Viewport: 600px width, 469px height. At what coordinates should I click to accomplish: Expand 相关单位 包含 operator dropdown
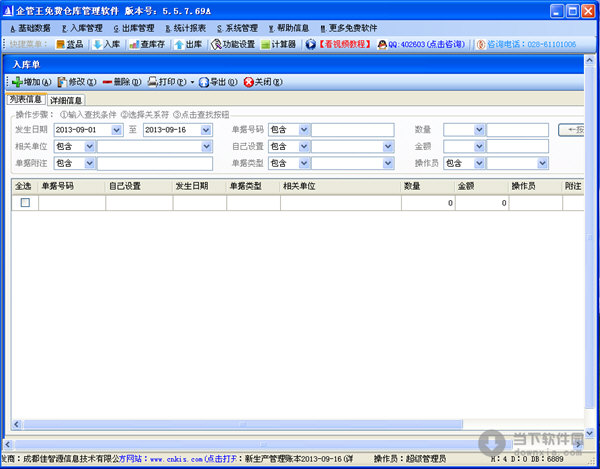pyautogui.click(x=89, y=147)
